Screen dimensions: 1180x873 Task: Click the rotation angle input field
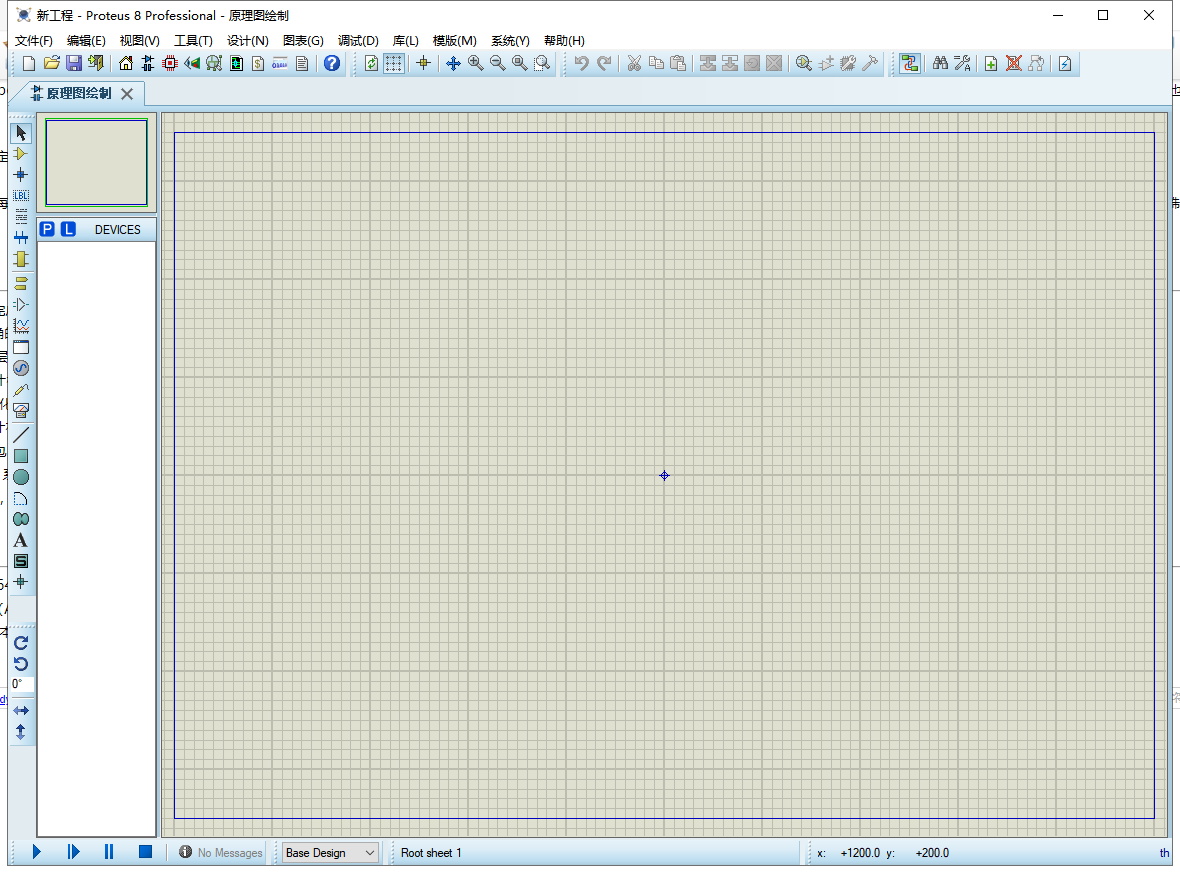[22, 684]
